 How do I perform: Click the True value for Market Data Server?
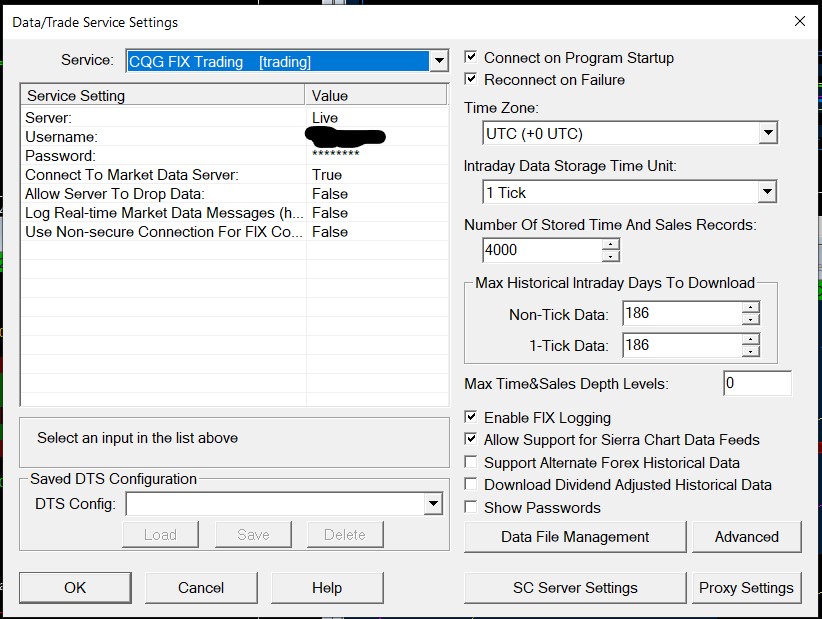tap(327, 175)
